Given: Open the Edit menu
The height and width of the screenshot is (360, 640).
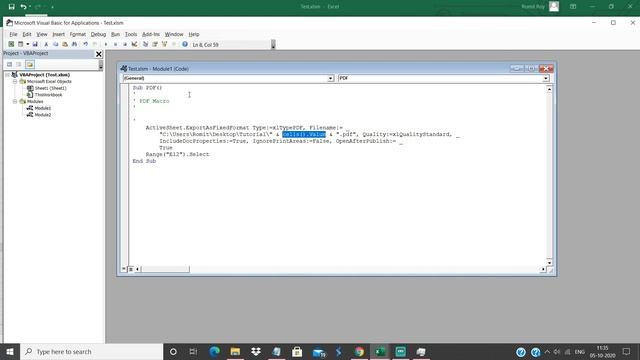Looking at the screenshot, I should 27,34.
